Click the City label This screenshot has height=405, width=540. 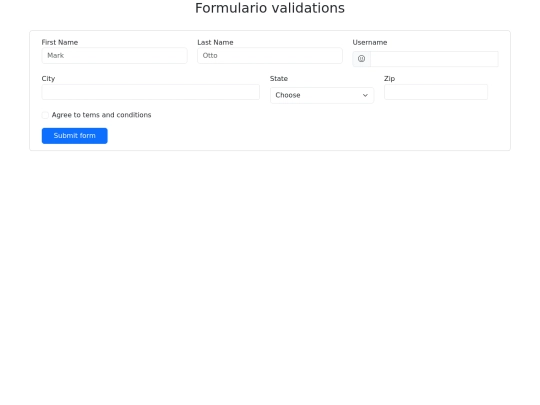(48, 79)
